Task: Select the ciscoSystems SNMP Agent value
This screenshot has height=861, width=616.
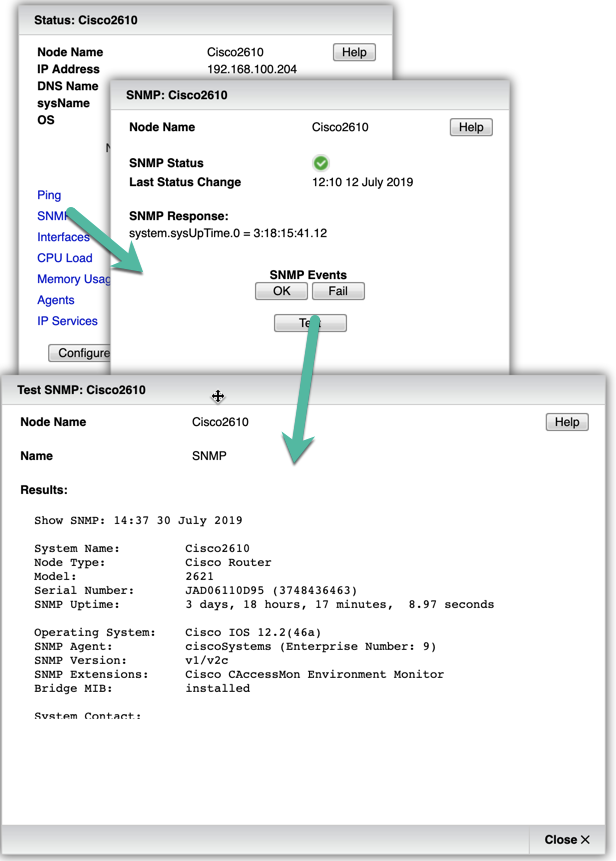Action: tap(311, 647)
